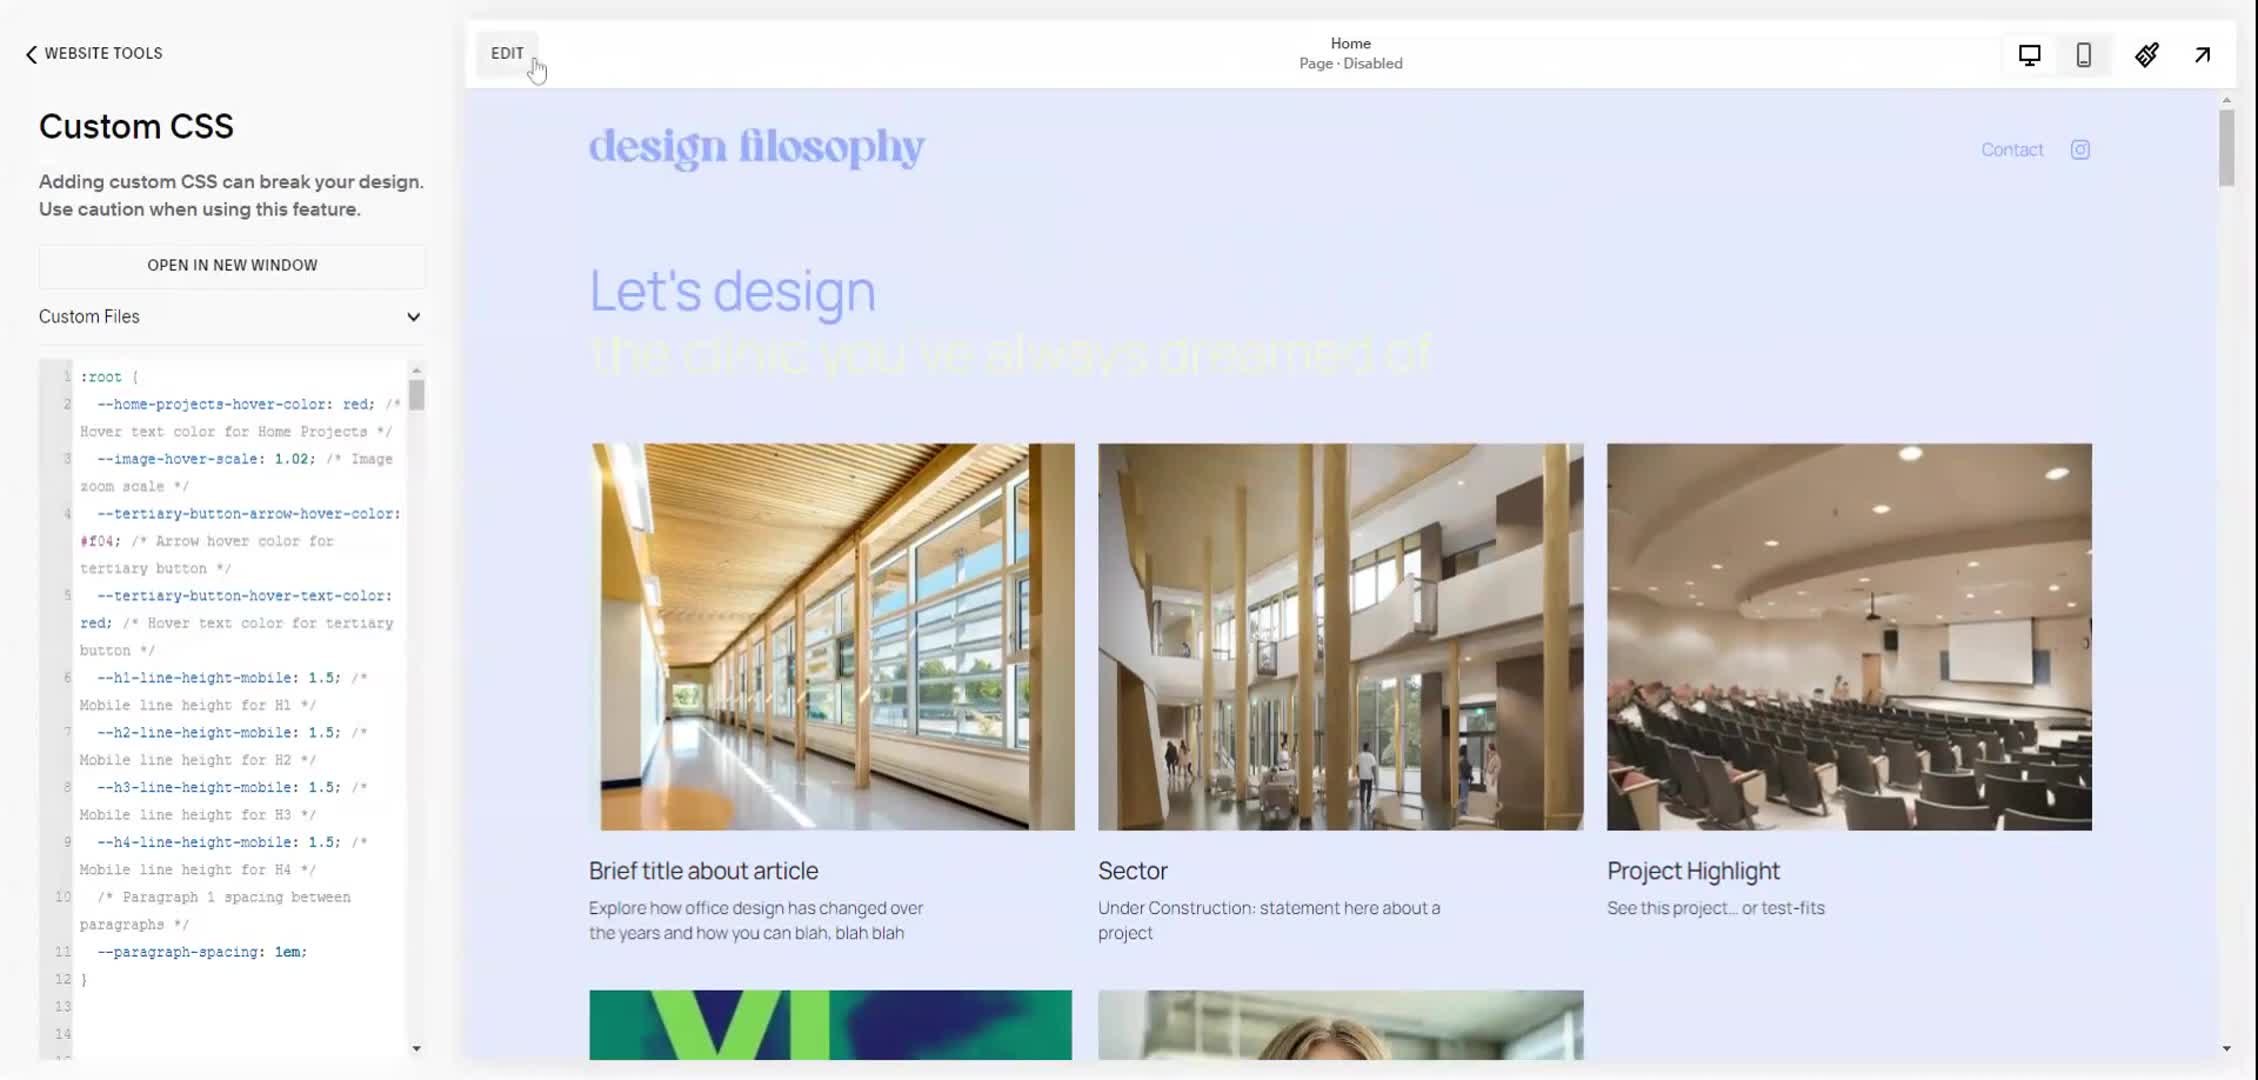Viewport: 2258px width, 1080px height.
Task: Click the EDIT button
Action: click(x=507, y=54)
